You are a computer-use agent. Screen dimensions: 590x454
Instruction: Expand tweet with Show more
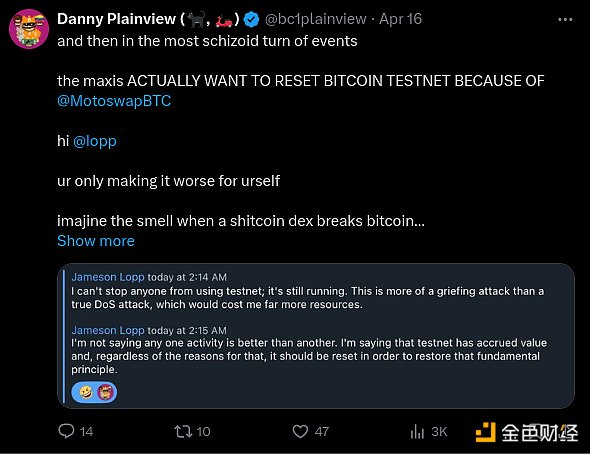pos(96,241)
